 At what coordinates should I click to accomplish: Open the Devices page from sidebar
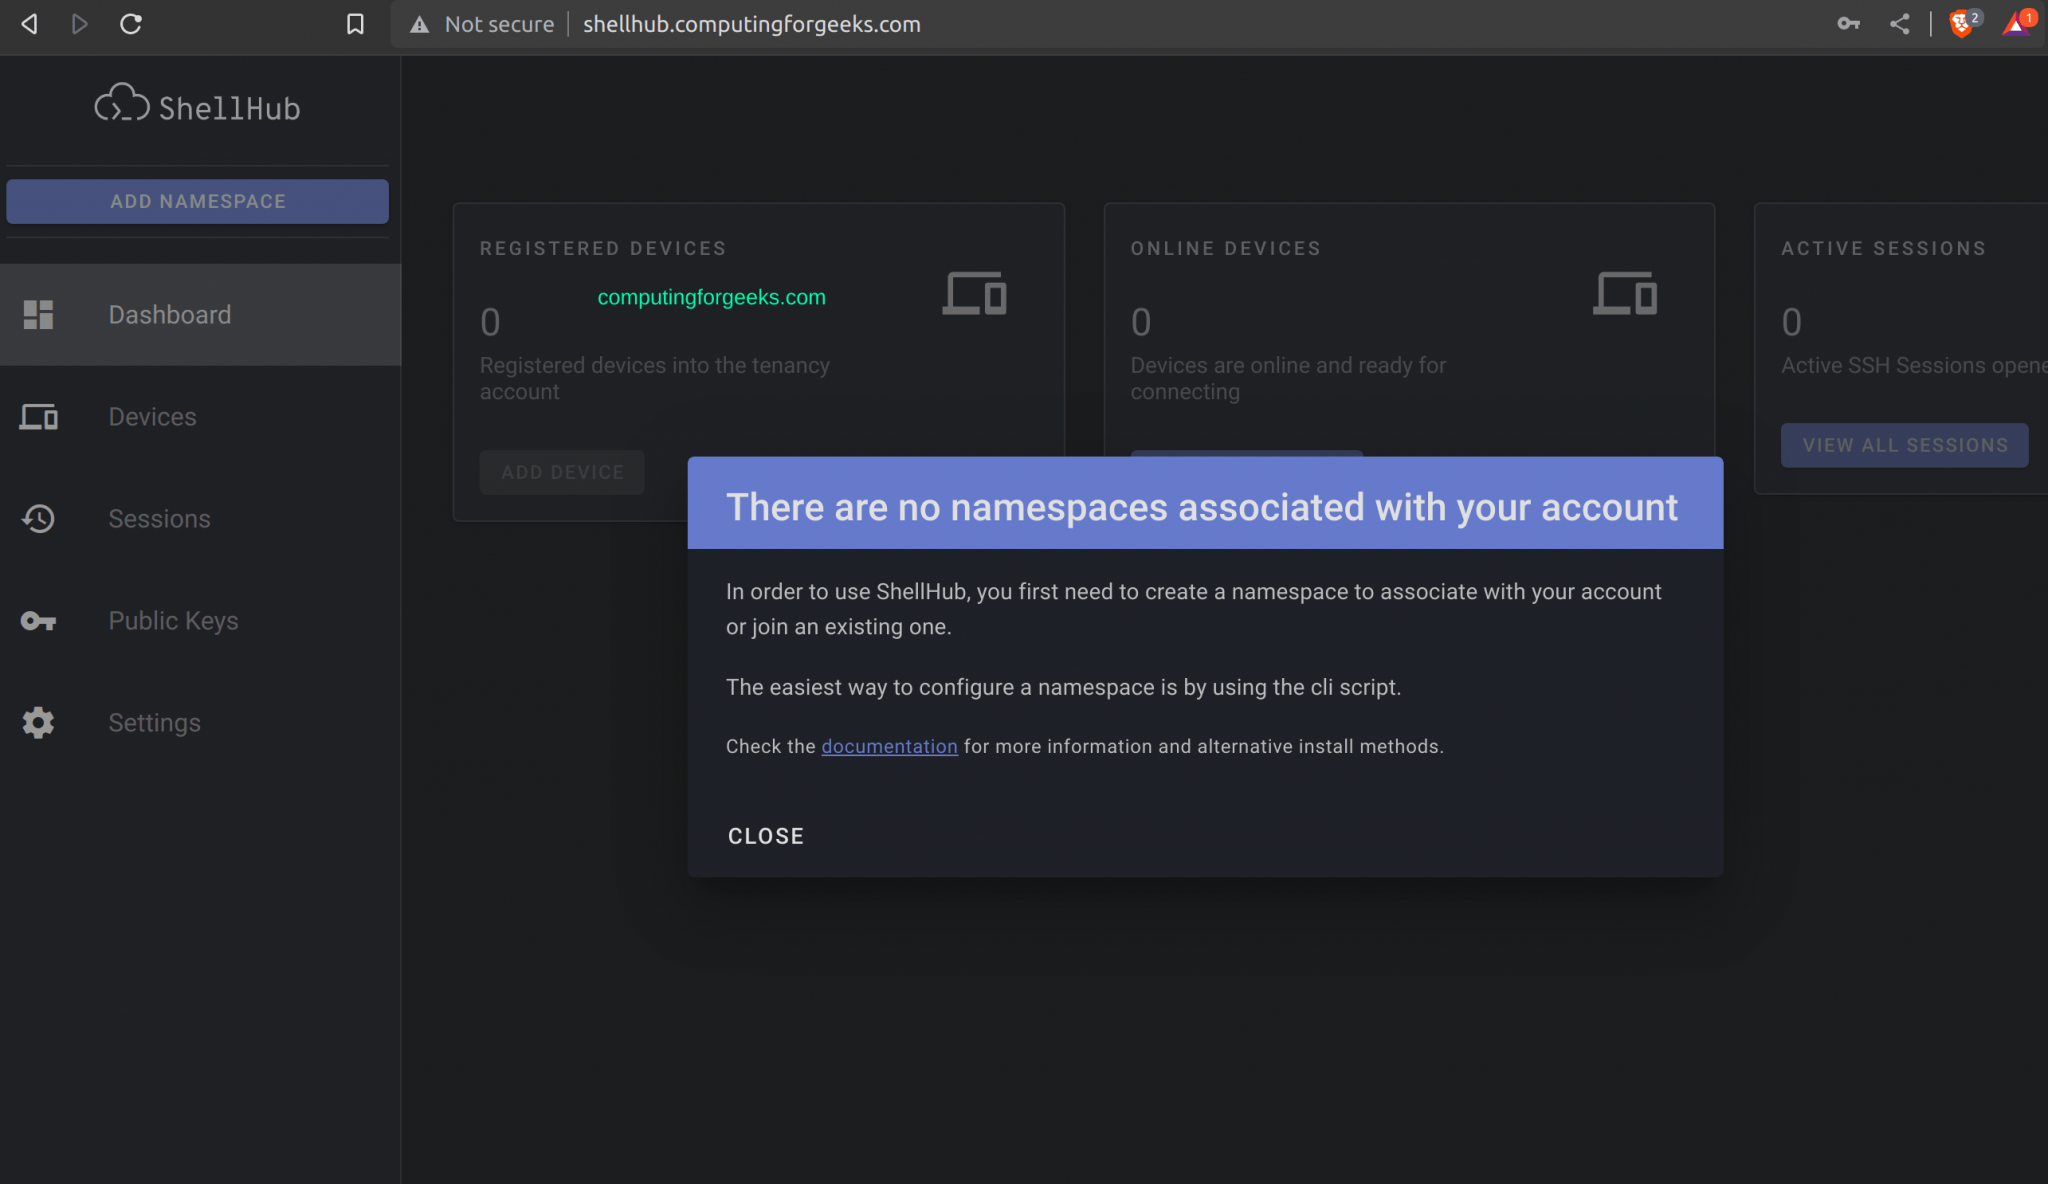(151, 417)
